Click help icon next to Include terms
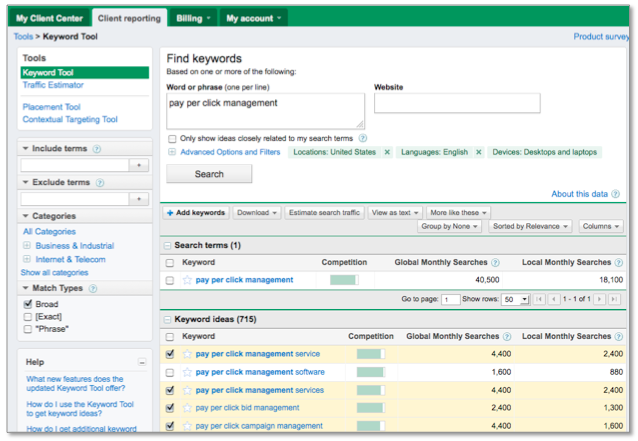The width and height of the screenshot is (638, 441). click(97, 149)
